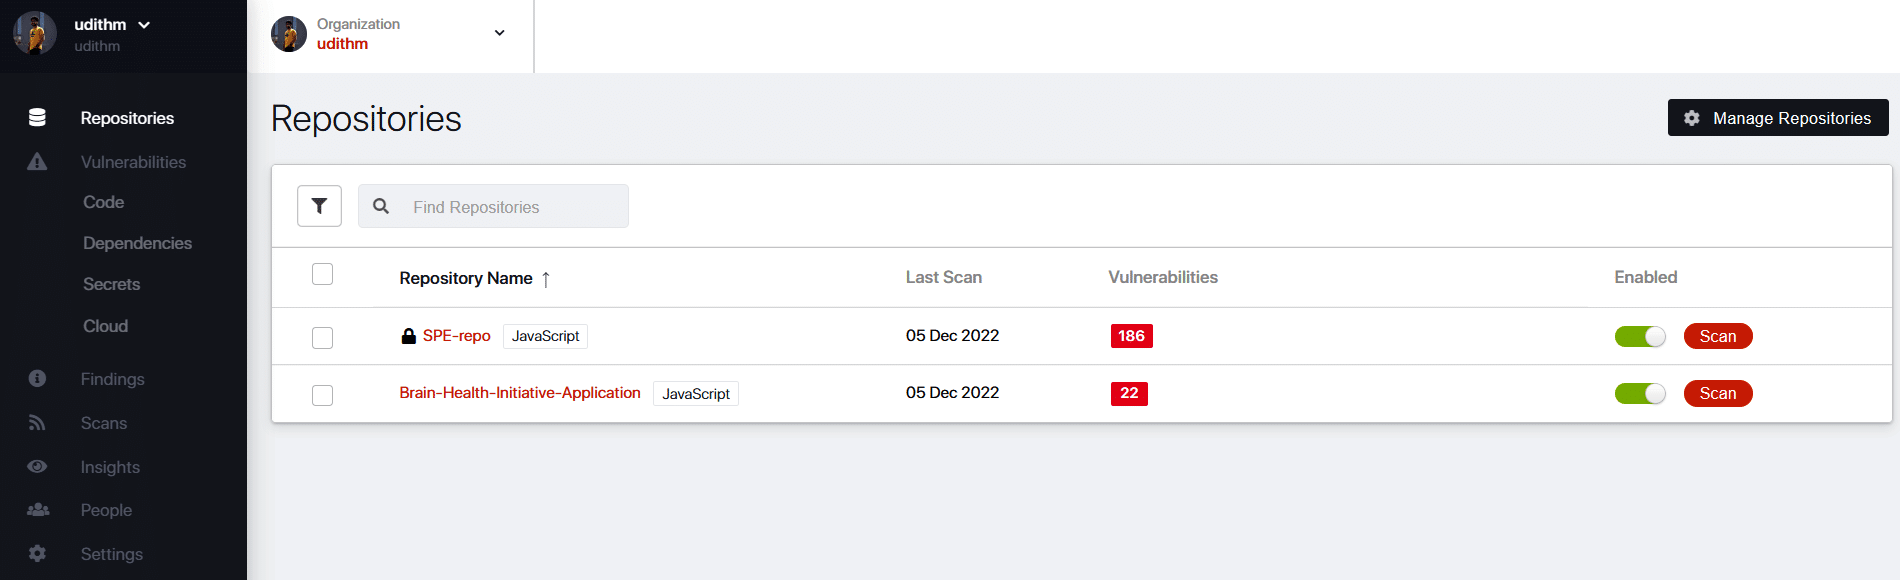This screenshot has width=1900, height=580.
Task: Click the Settings gear icon in sidebar
Action: [x=37, y=554]
